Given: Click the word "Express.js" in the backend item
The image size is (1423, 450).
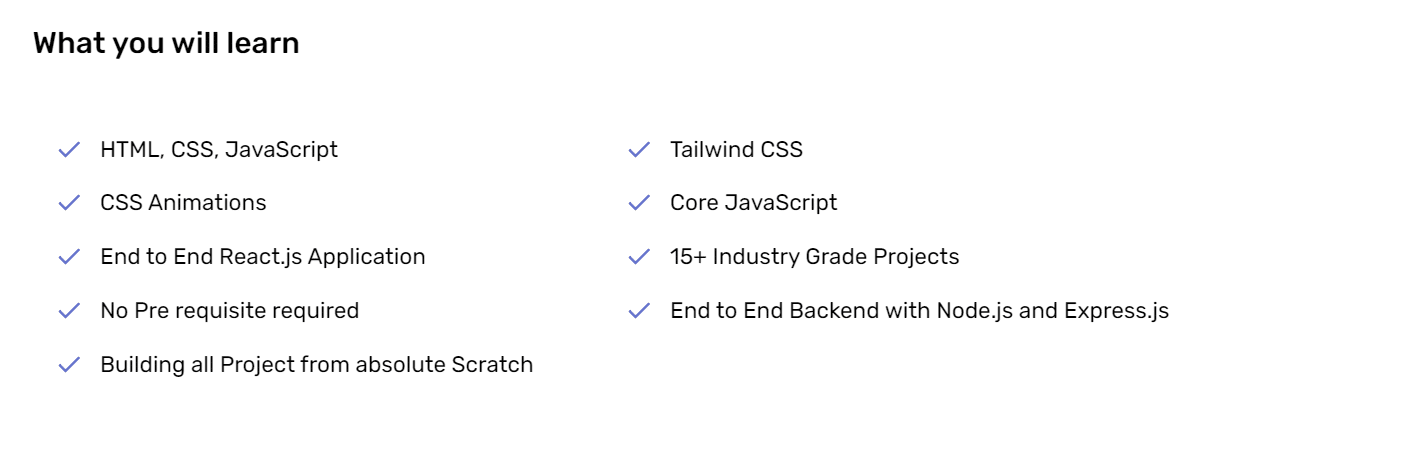Looking at the screenshot, I should [x=1116, y=311].
